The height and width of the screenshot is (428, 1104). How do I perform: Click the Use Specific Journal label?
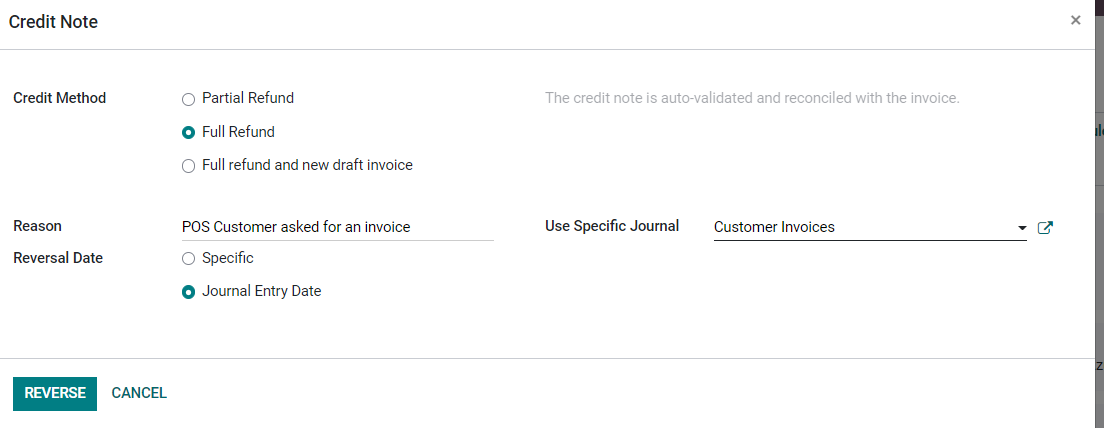[612, 226]
